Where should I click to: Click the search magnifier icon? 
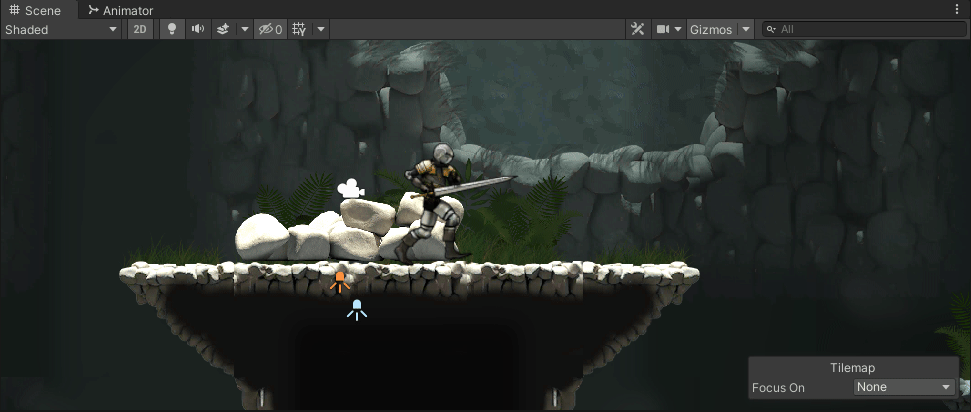click(x=770, y=29)
